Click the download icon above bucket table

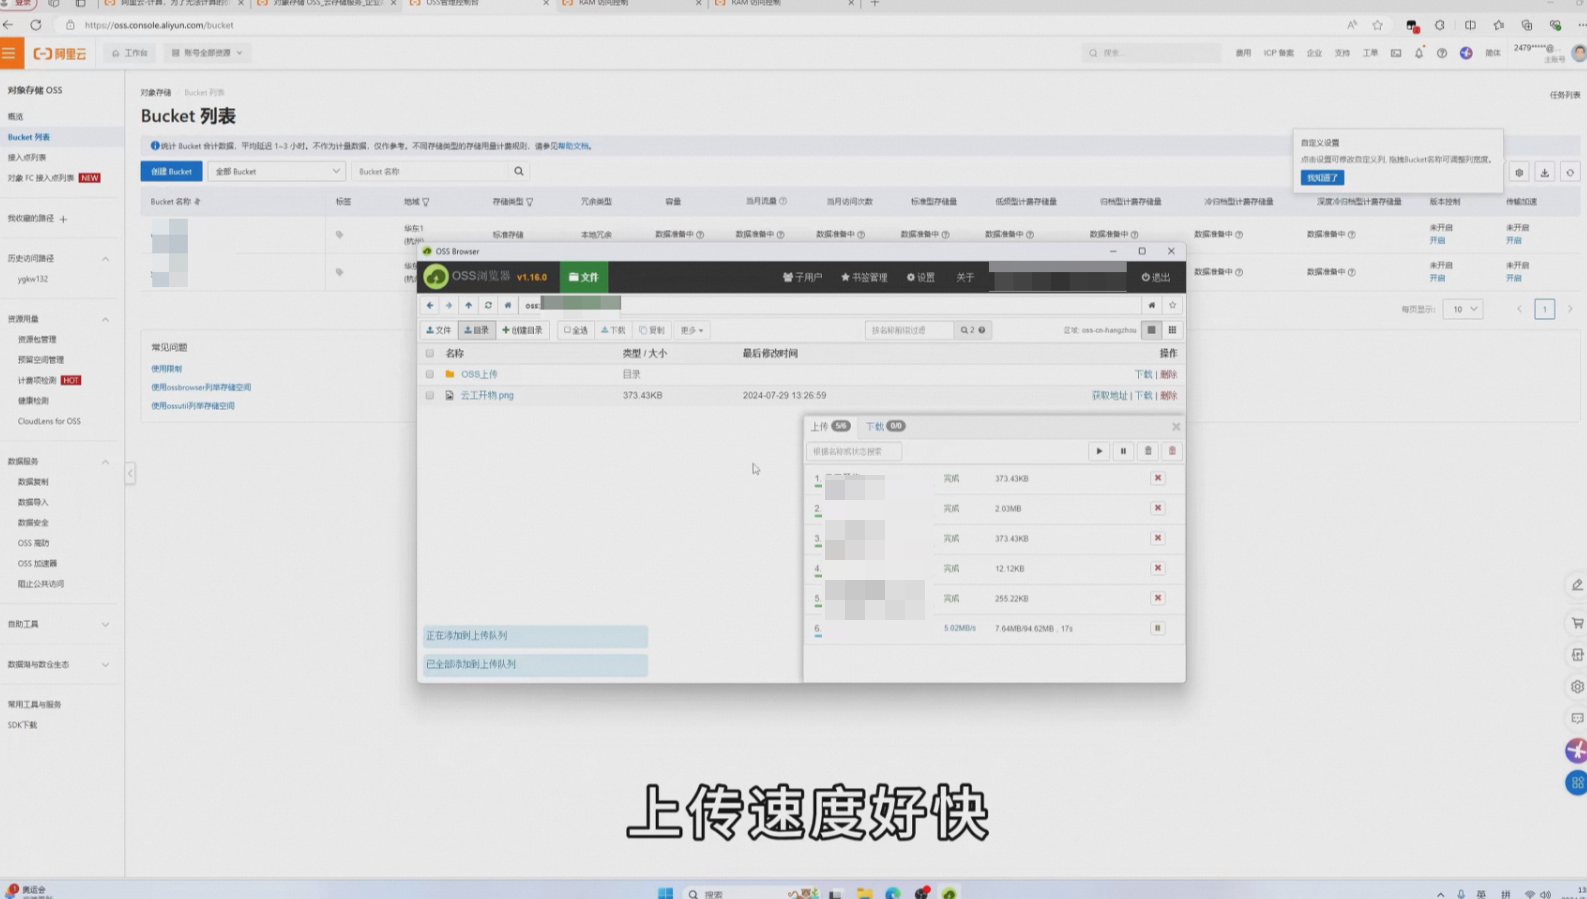click(1545, 172)
